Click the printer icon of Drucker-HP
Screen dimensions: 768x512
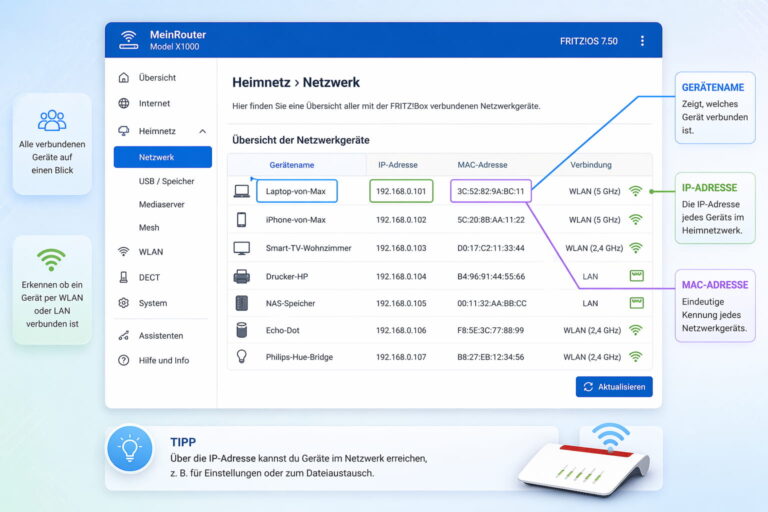pos(241,276)
